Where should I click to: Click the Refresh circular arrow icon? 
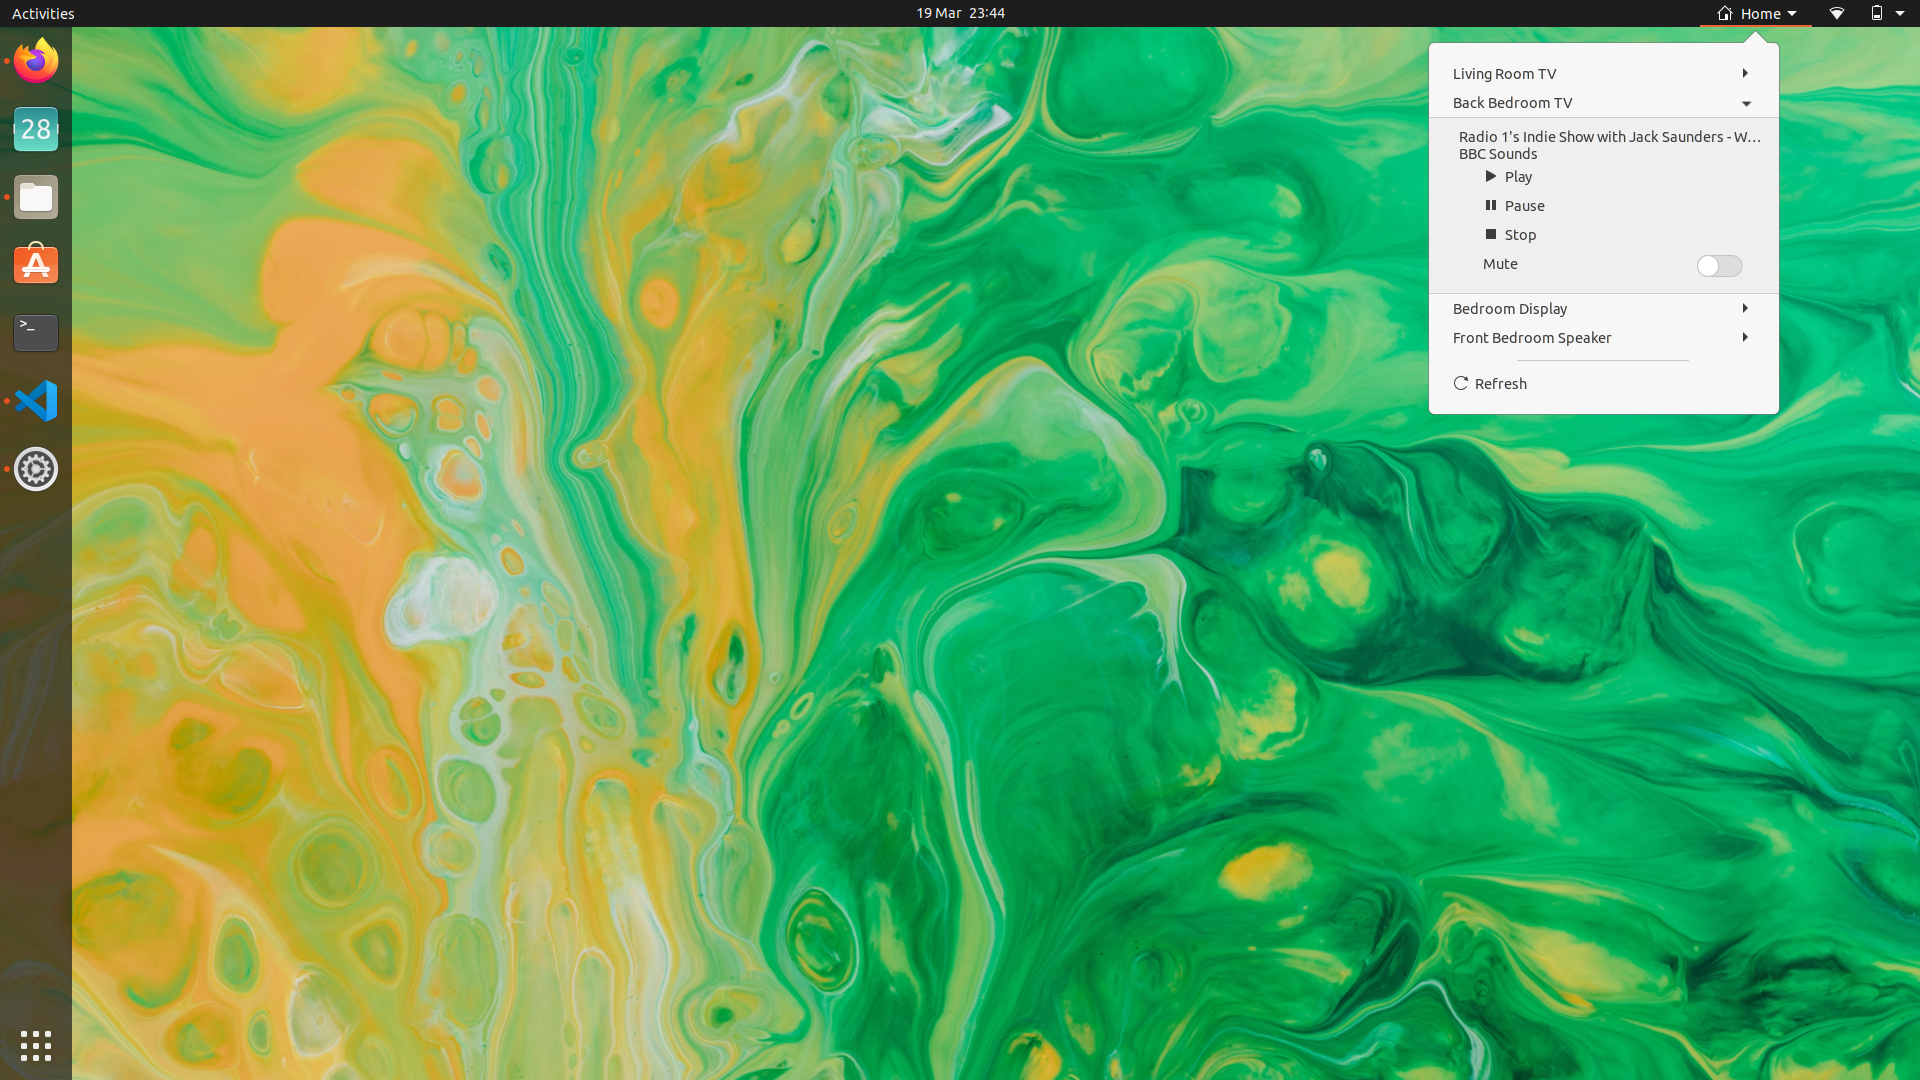tap(1461, 383)
